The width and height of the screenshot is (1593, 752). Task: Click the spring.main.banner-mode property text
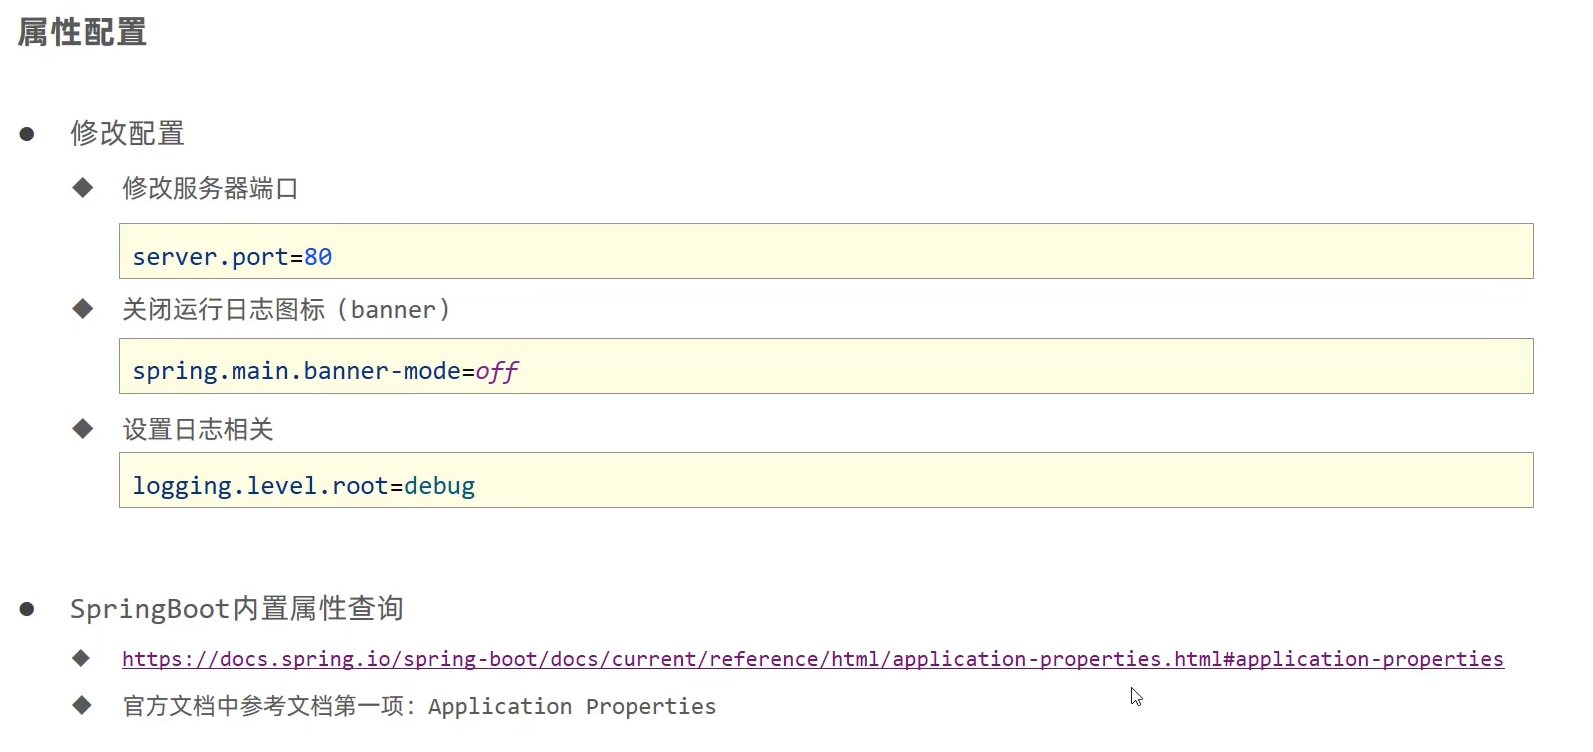[x=296, y=371]
